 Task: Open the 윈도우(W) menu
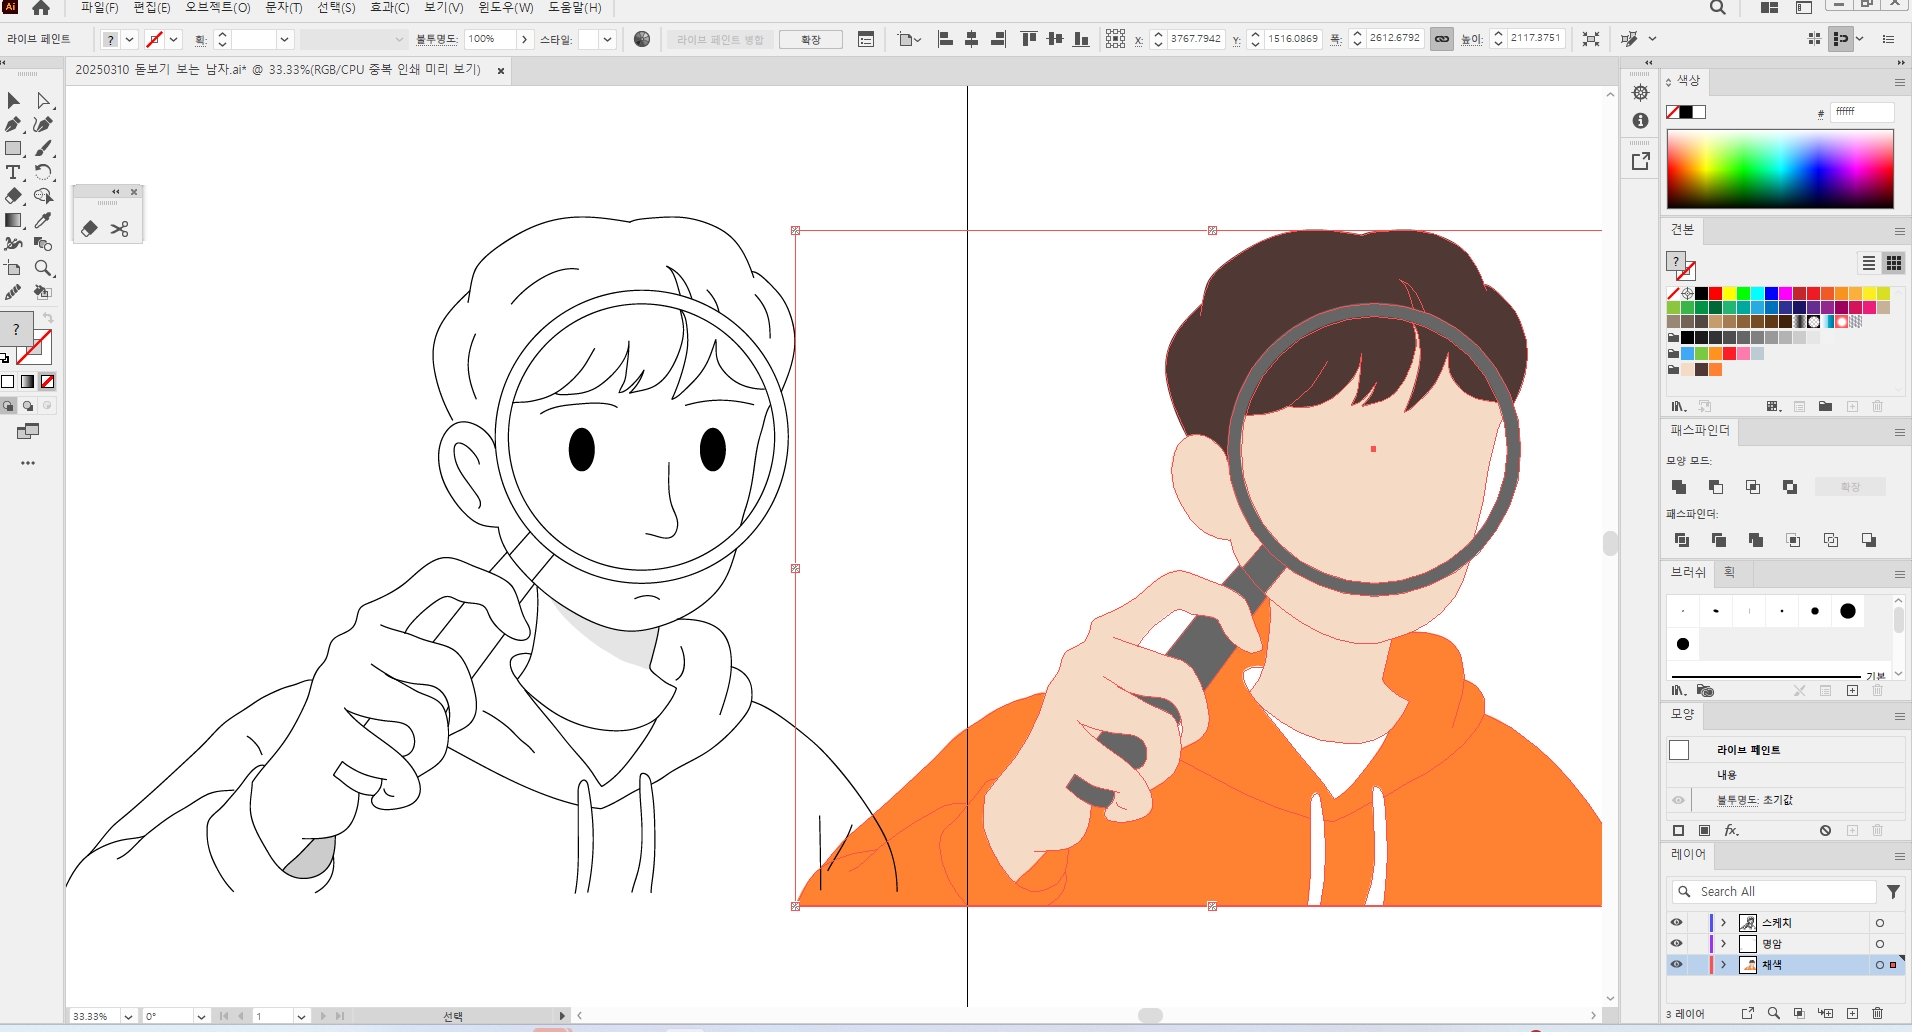coord(505,8)
